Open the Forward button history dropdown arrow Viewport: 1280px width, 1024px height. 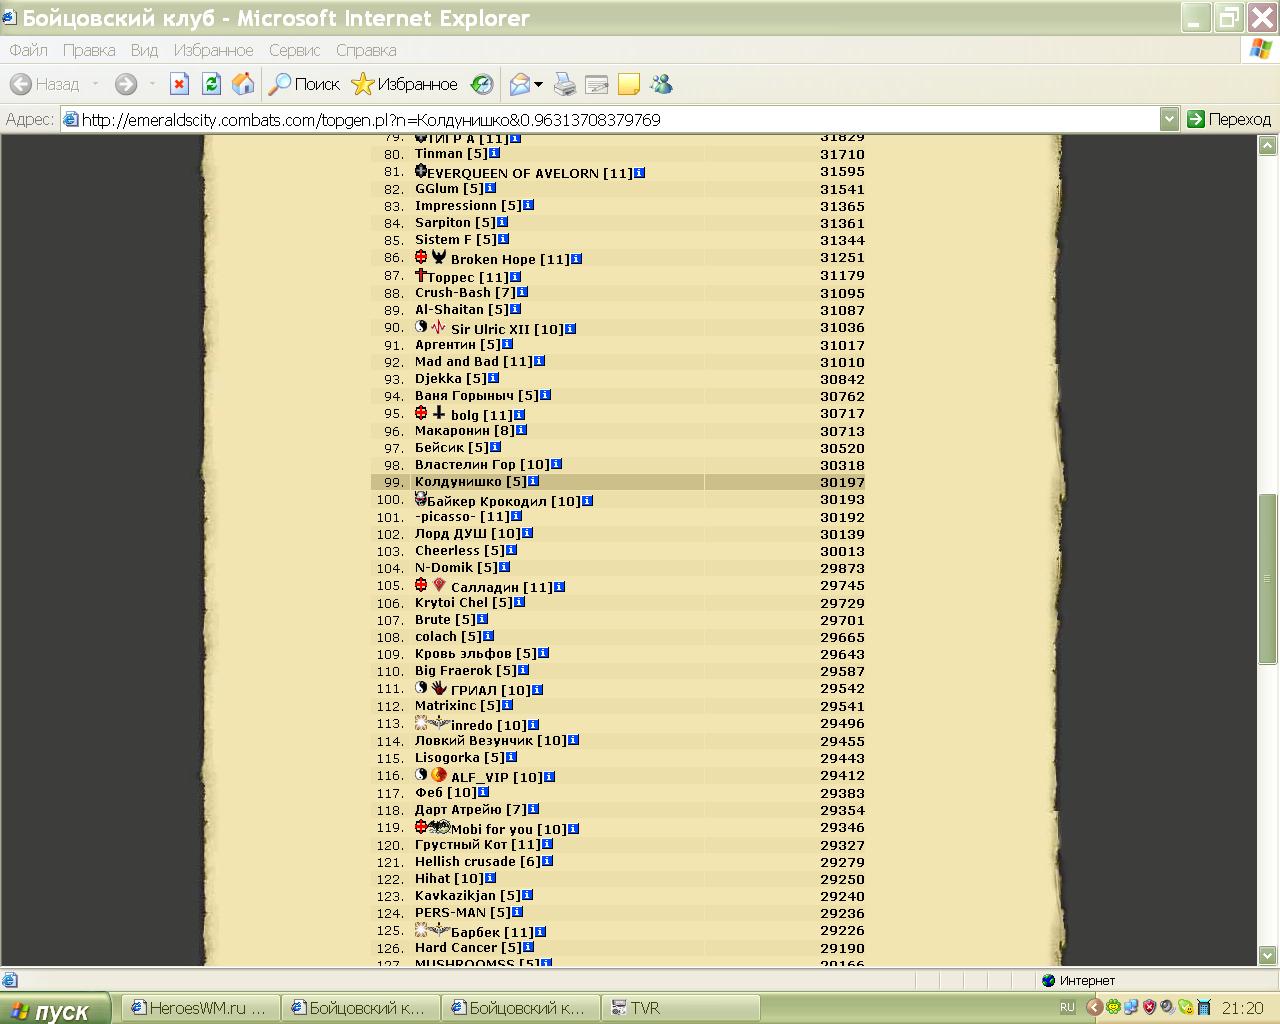click(152, 85)
